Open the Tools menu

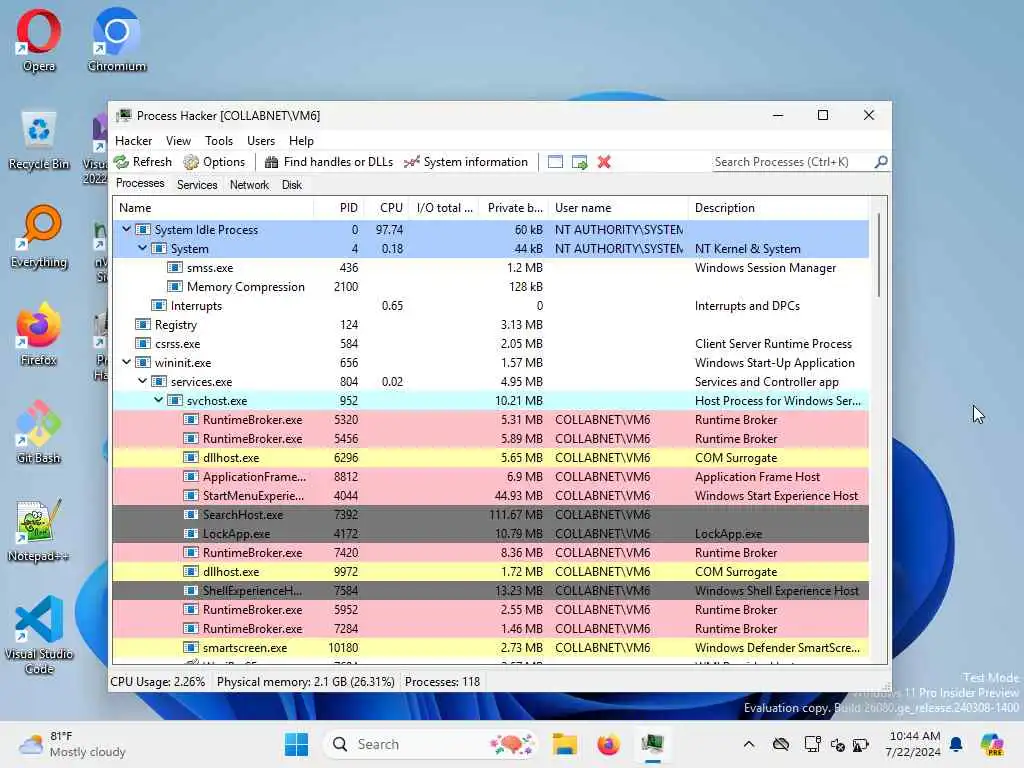pyautogui.click(x=219, y=141)
